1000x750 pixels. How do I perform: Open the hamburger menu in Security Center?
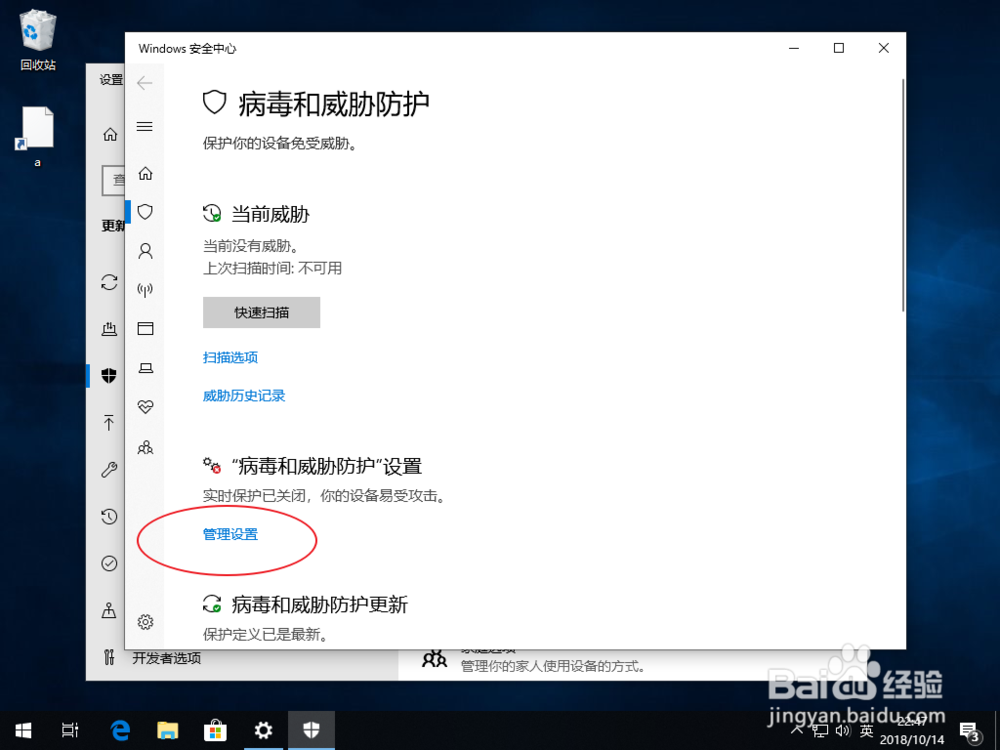145,126
